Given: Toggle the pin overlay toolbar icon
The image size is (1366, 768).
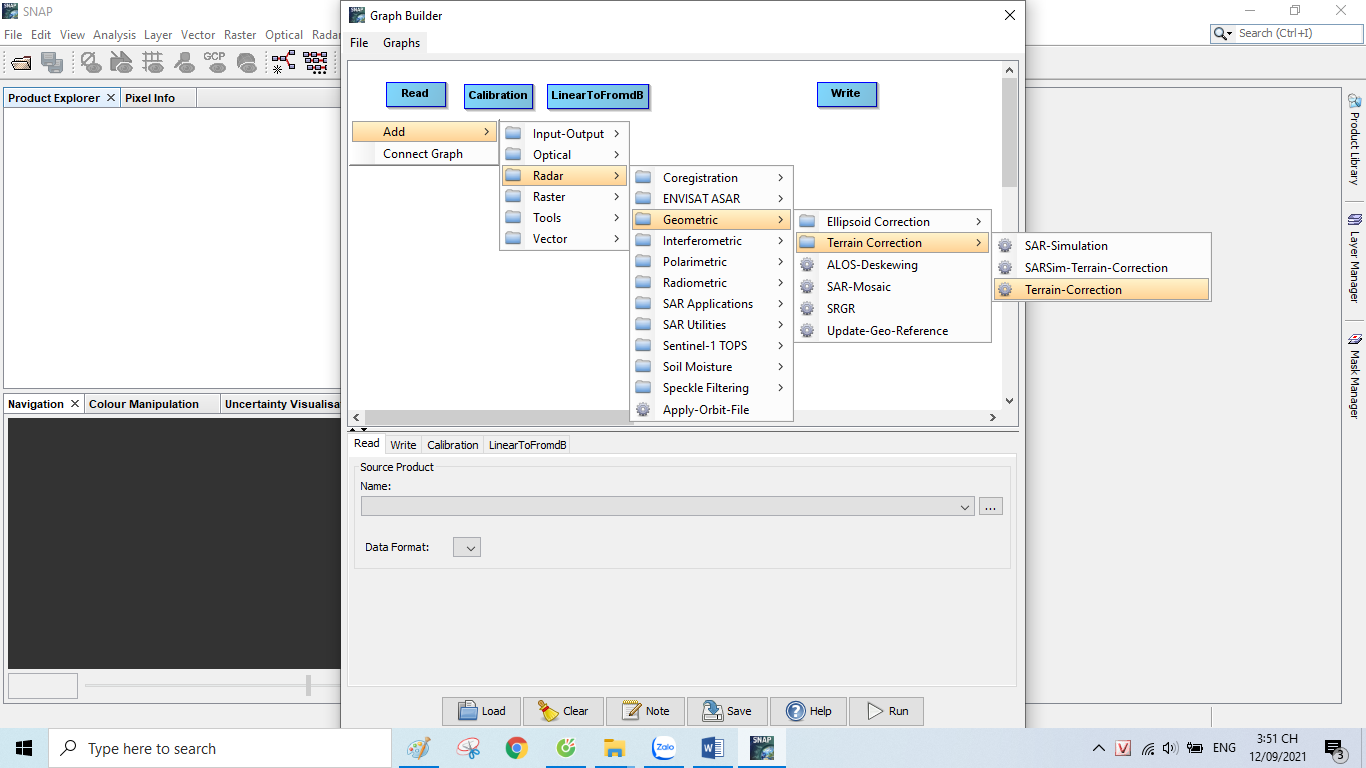Looking at the screenshot, I should tap(184, 62).
